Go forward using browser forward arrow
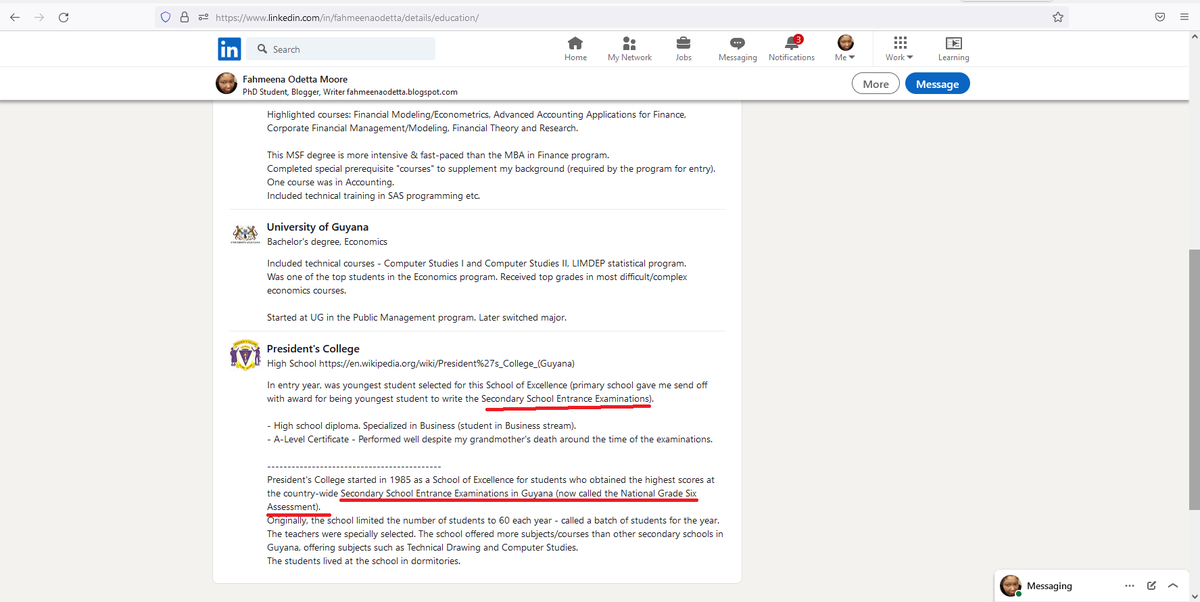Screen dimensions: 1200x602 click(39, 17)
